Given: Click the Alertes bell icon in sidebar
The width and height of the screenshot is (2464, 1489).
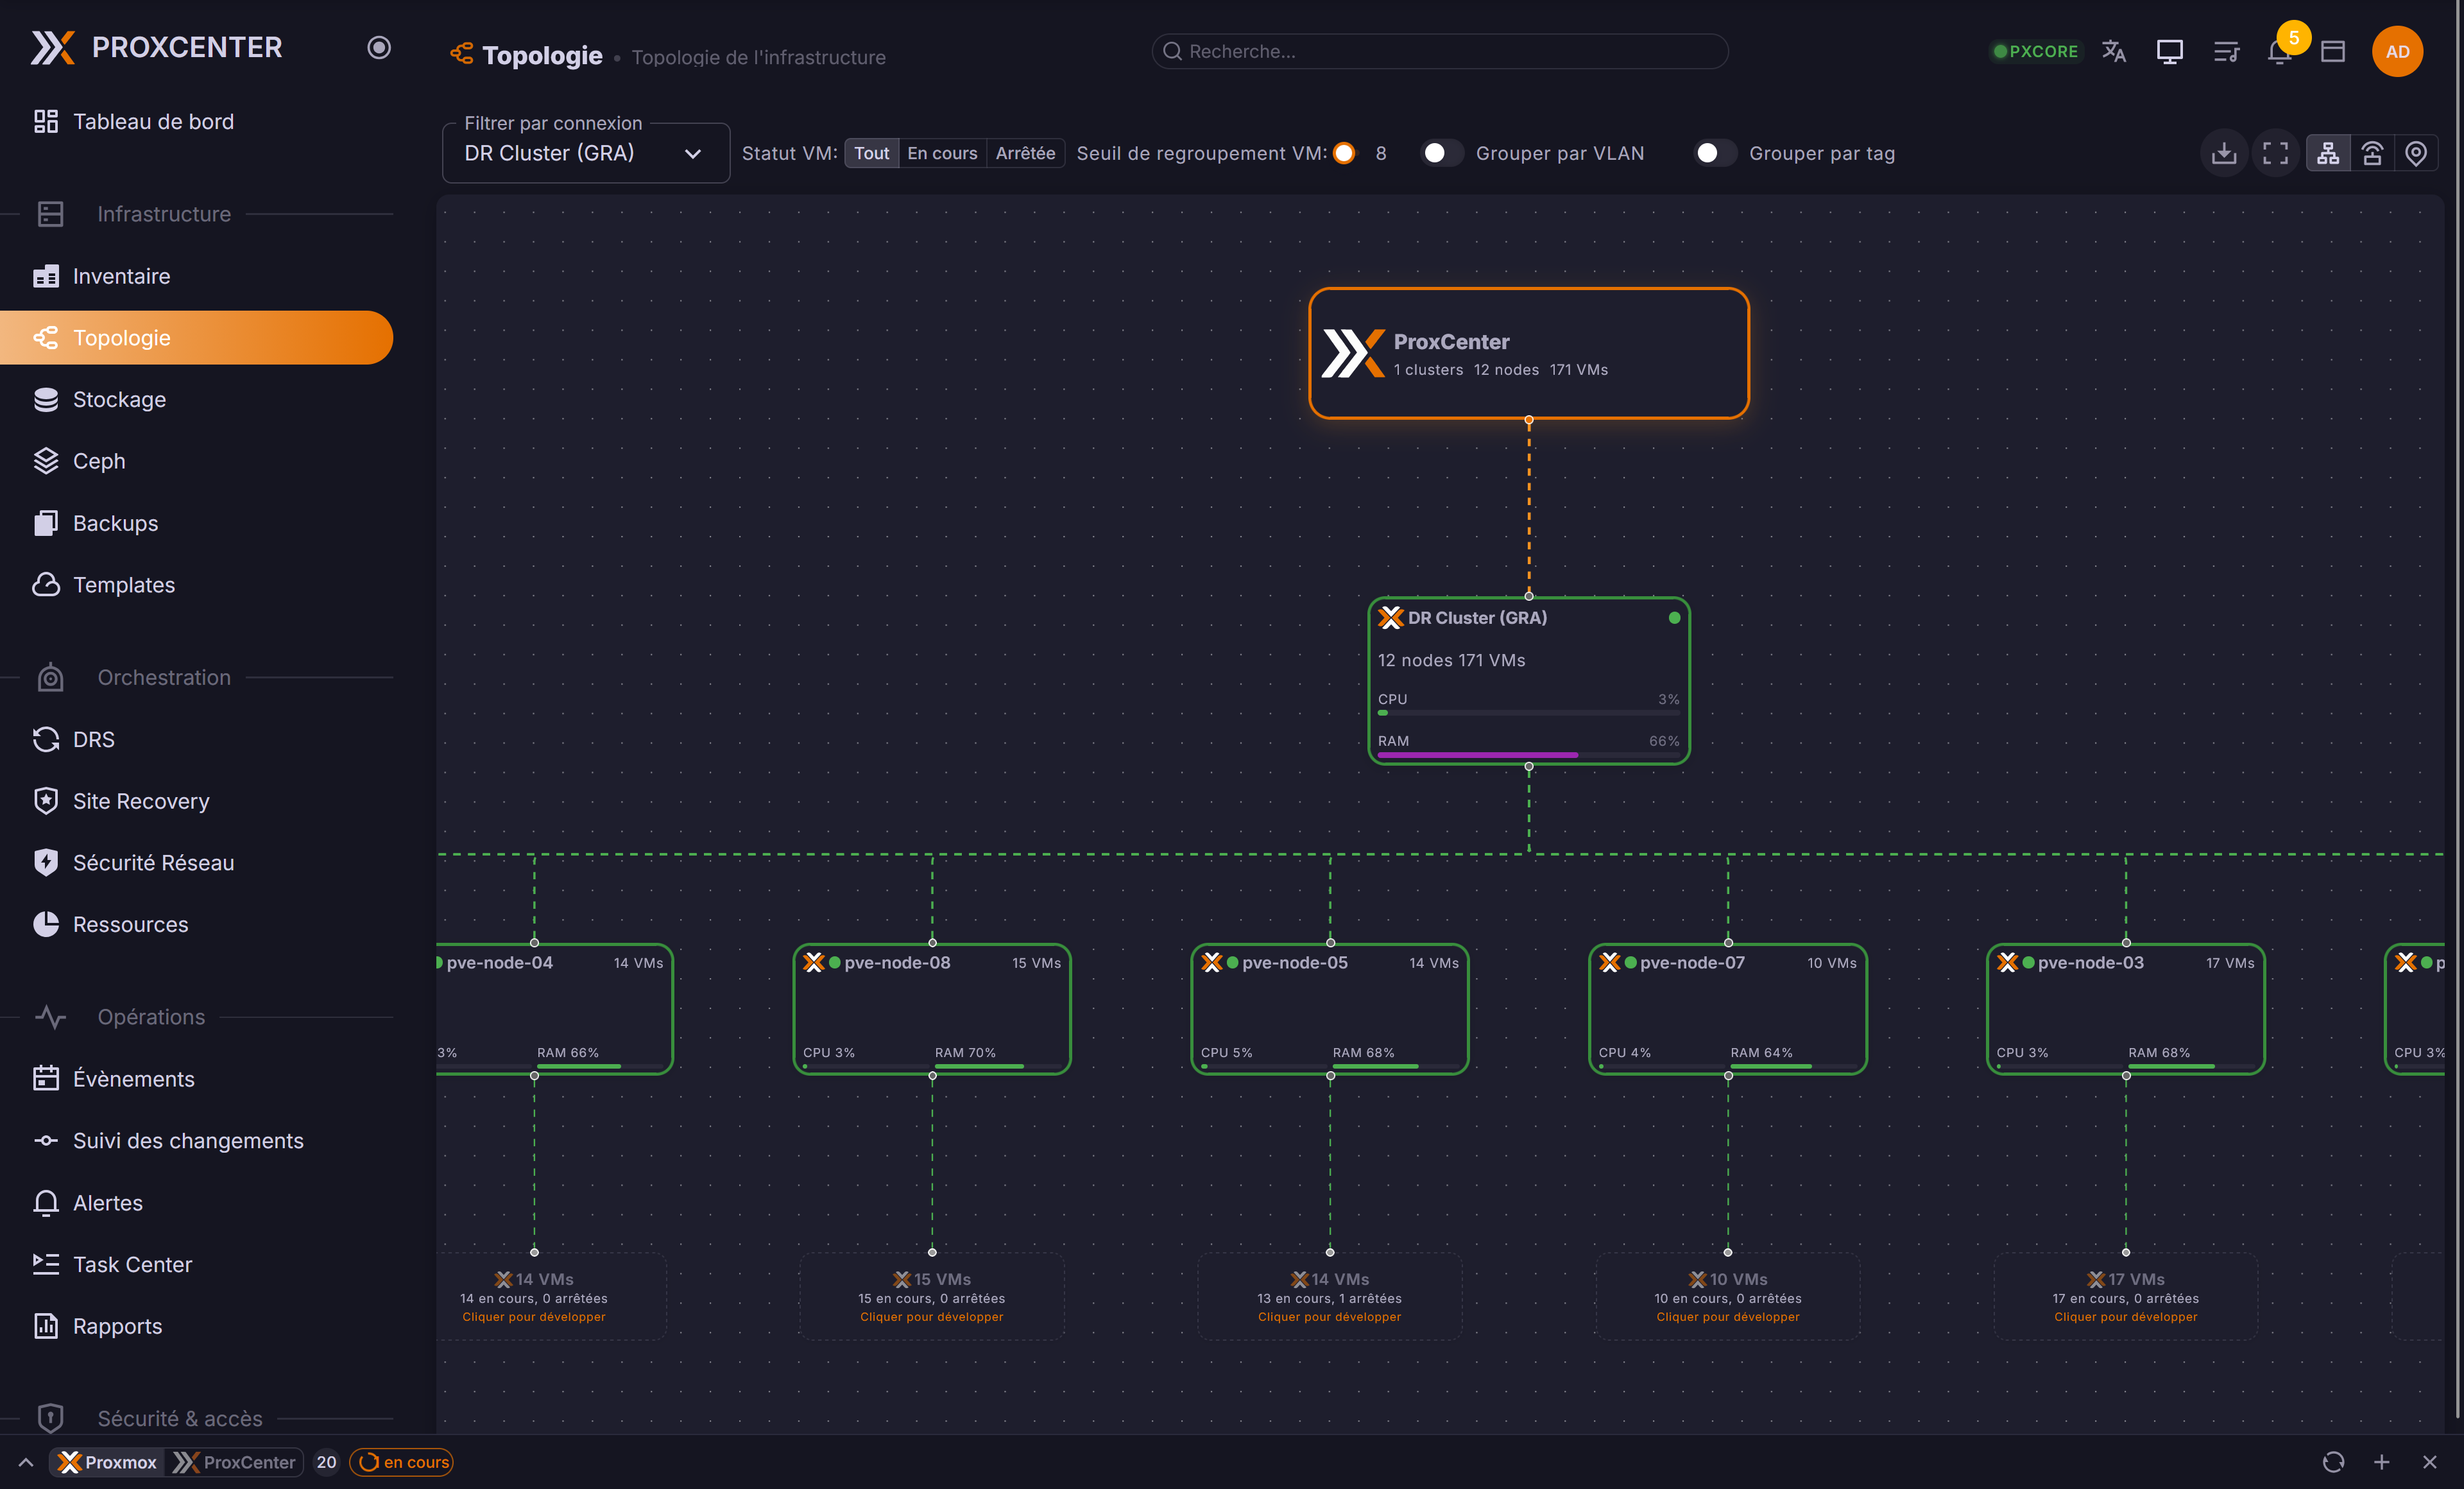Looking at the screenshot, I should click(x=46, y=1202).
